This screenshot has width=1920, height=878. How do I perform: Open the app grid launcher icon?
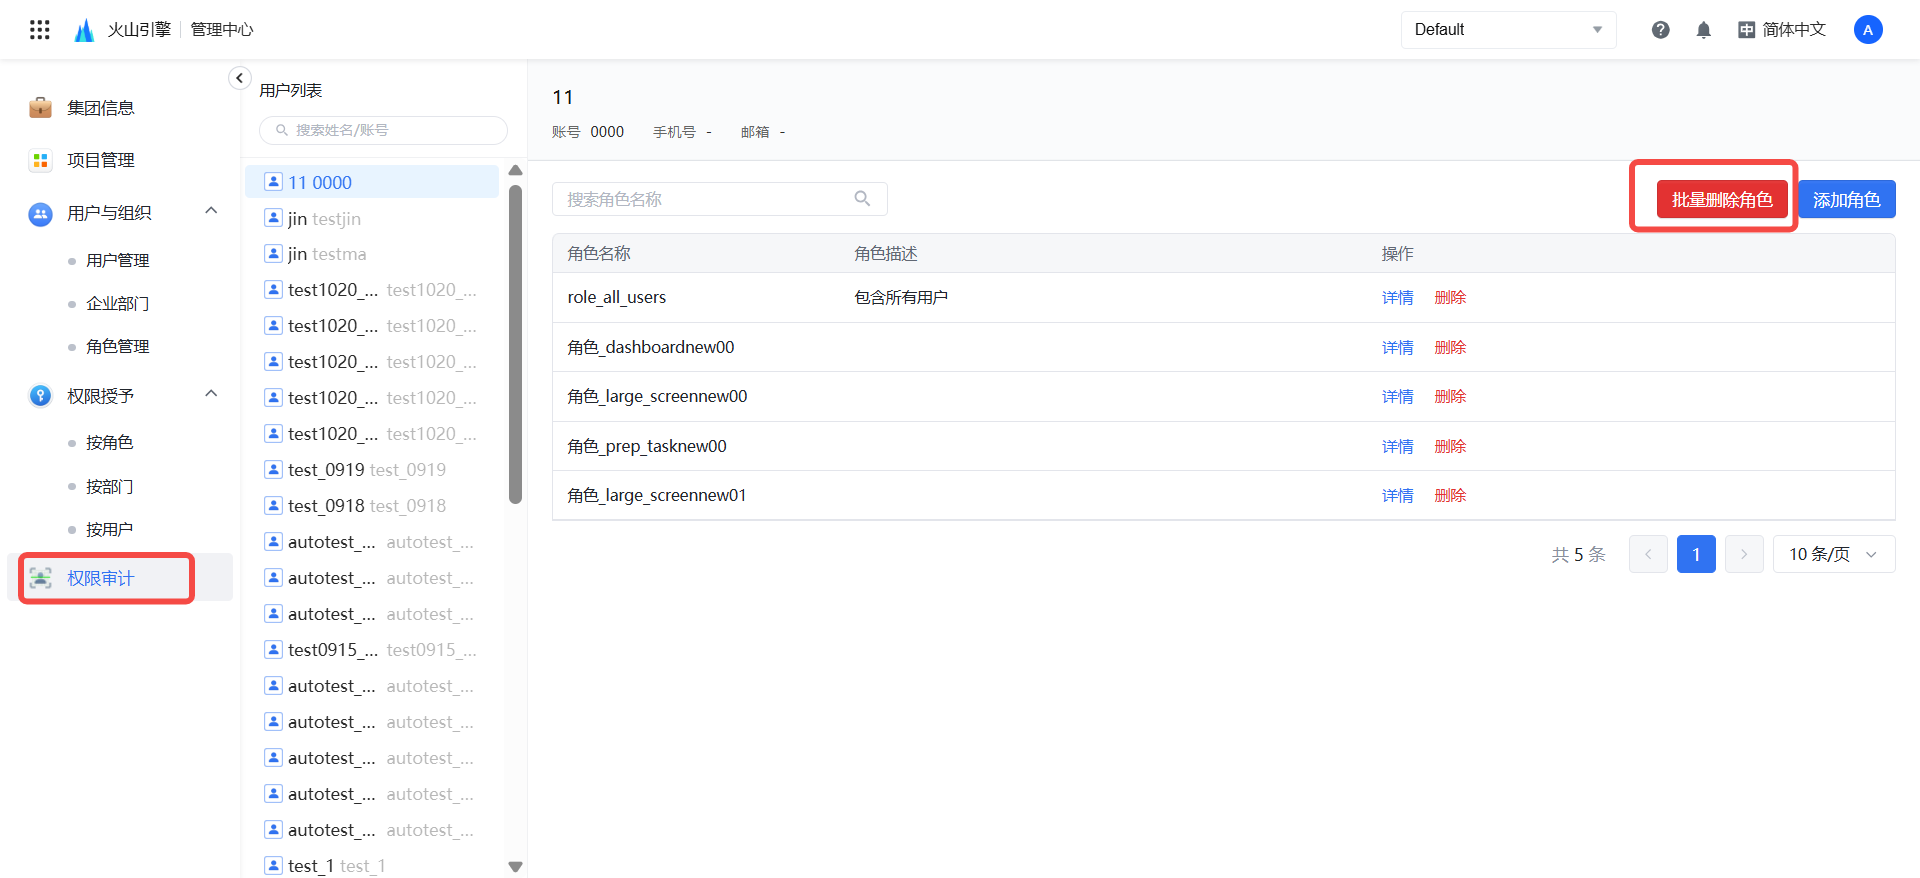point(40,30)
